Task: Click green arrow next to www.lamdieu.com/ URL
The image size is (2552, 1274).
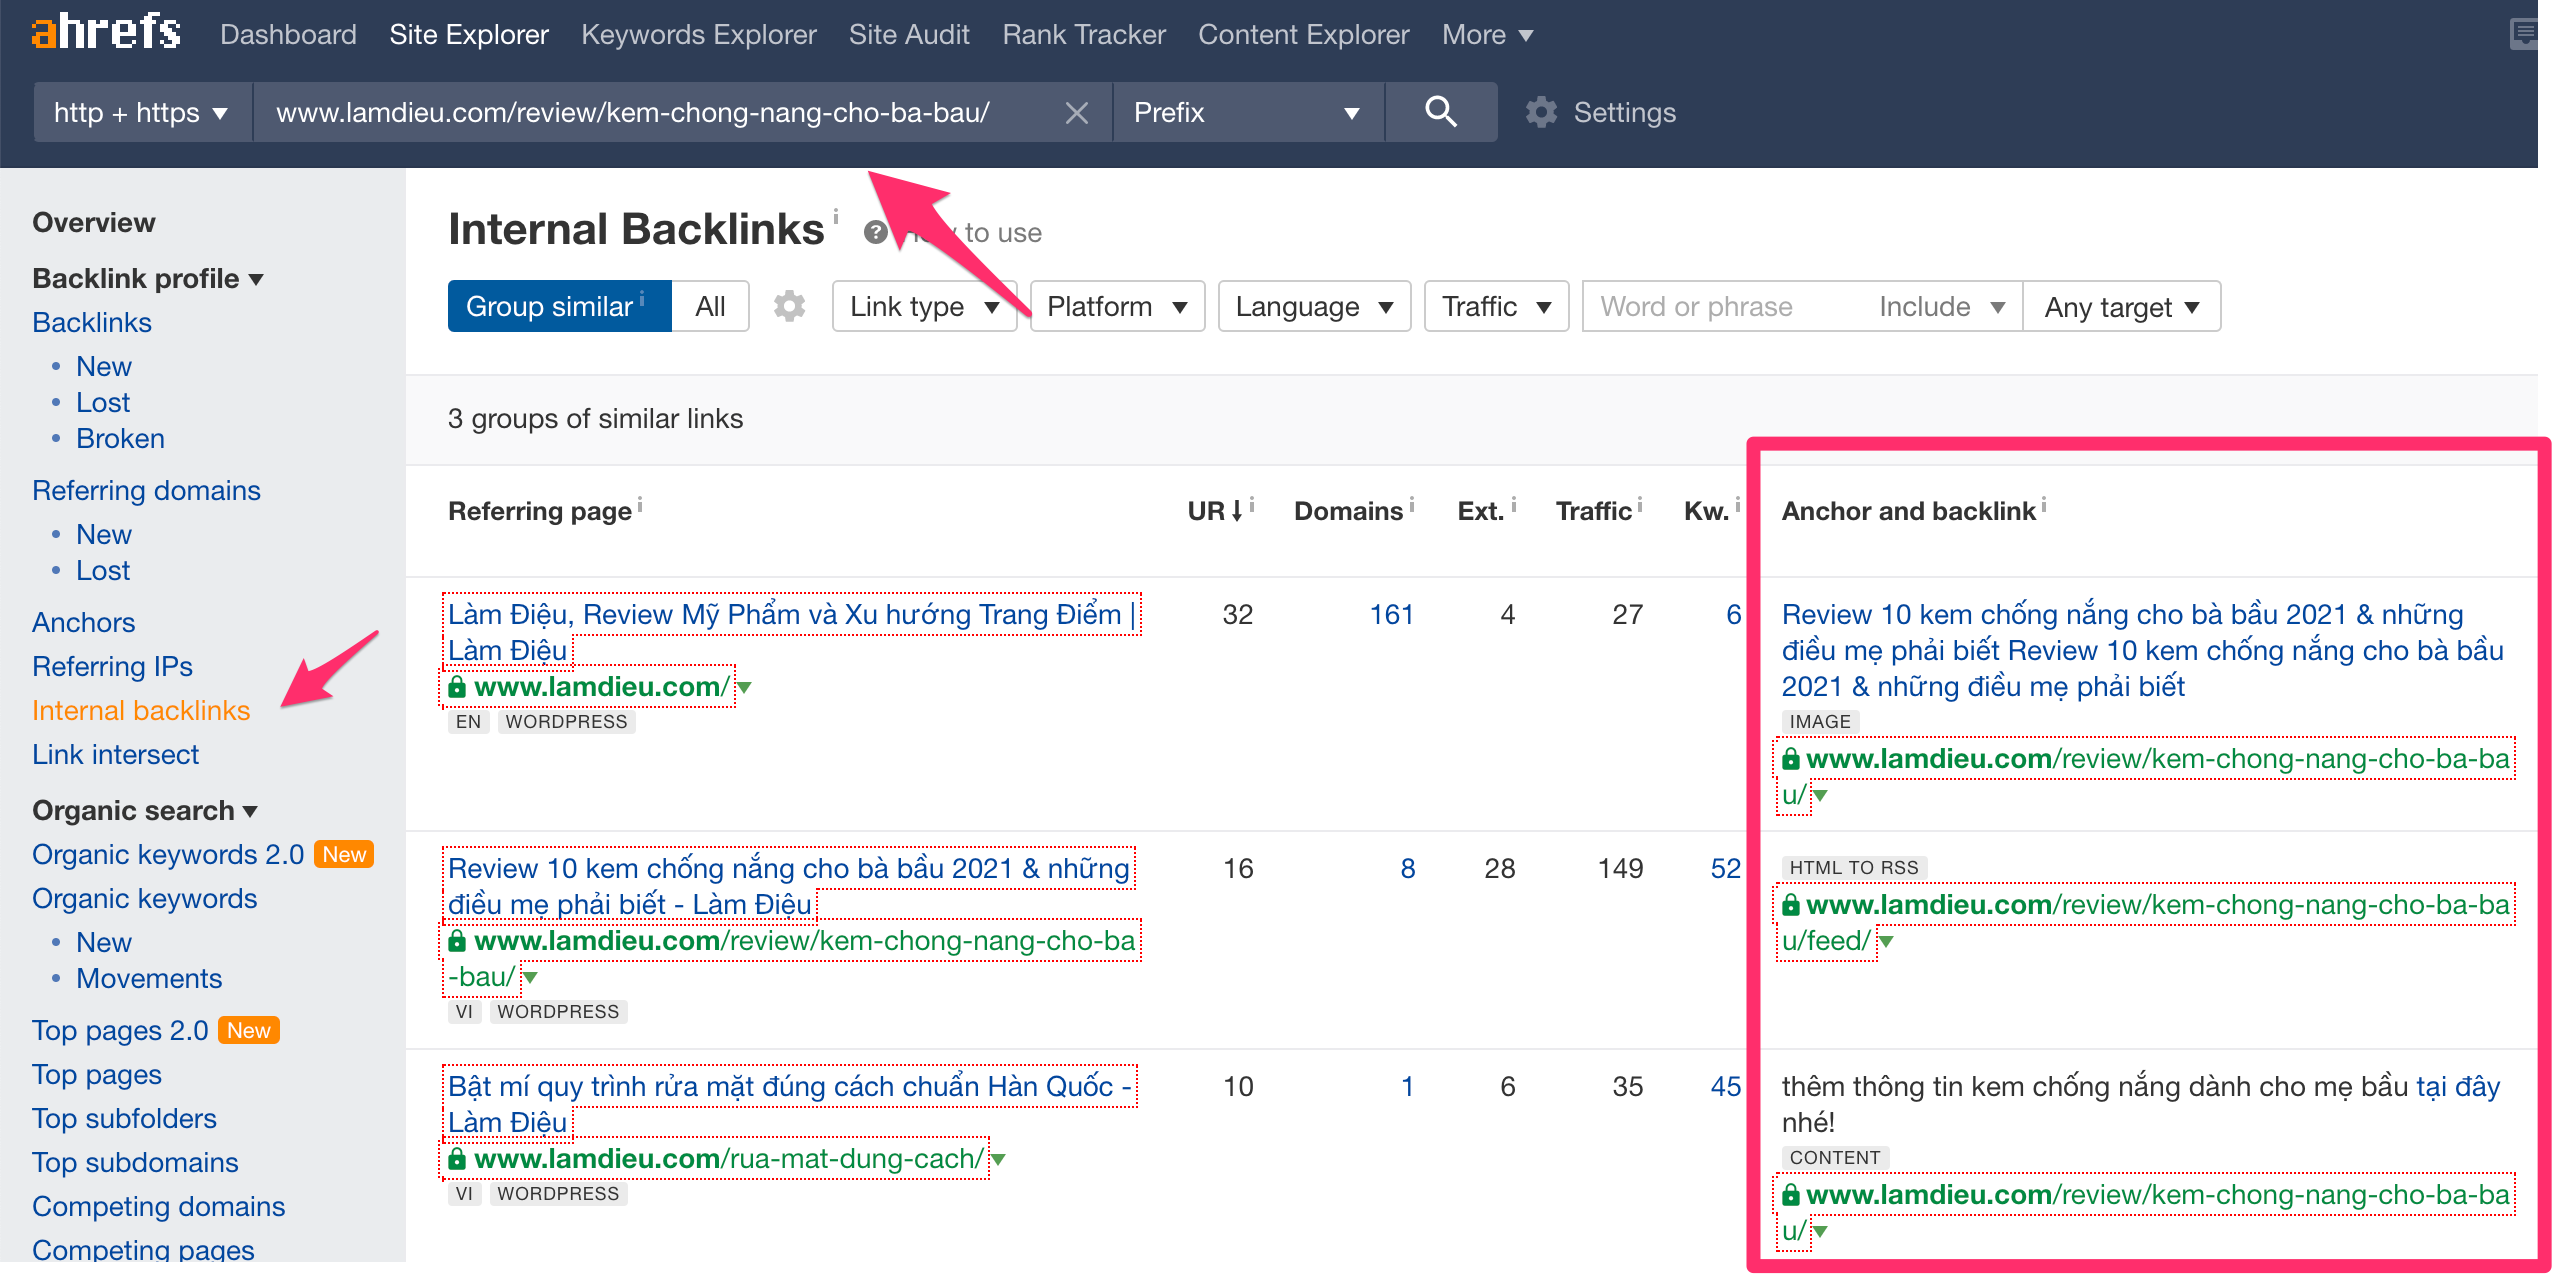Action: click(745, 687)
